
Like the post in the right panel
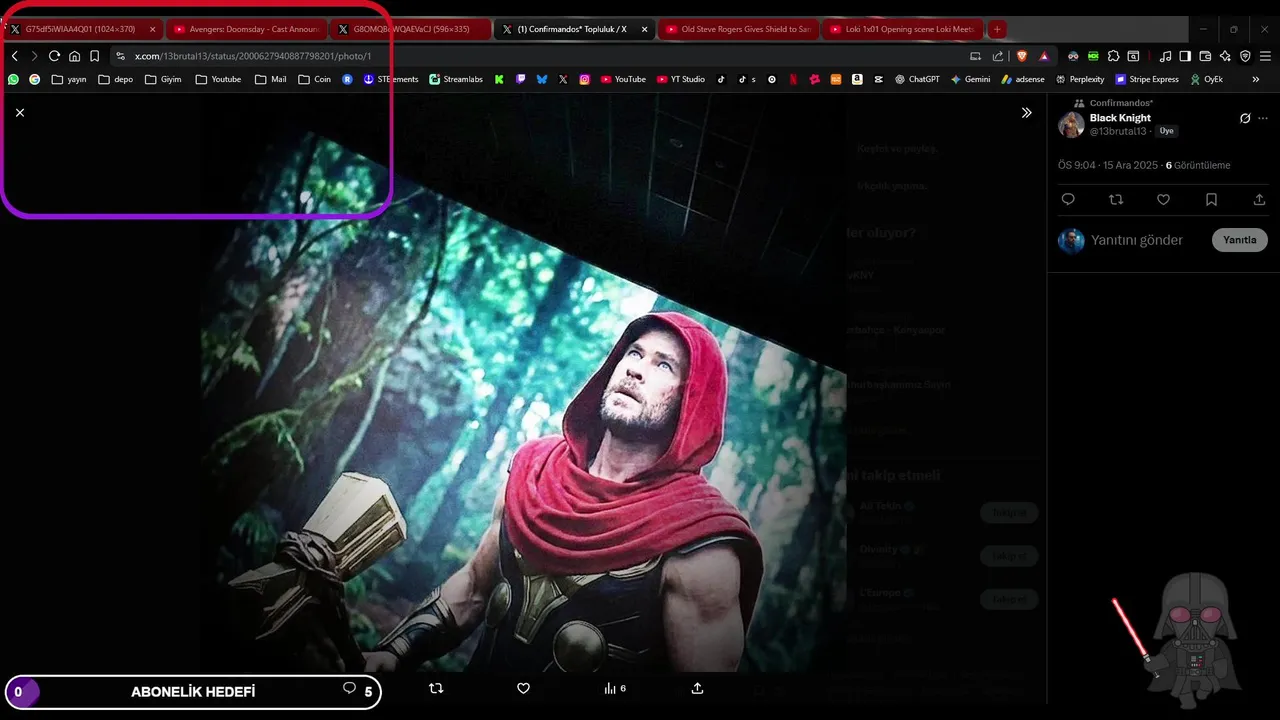[x=1163, y=200]
